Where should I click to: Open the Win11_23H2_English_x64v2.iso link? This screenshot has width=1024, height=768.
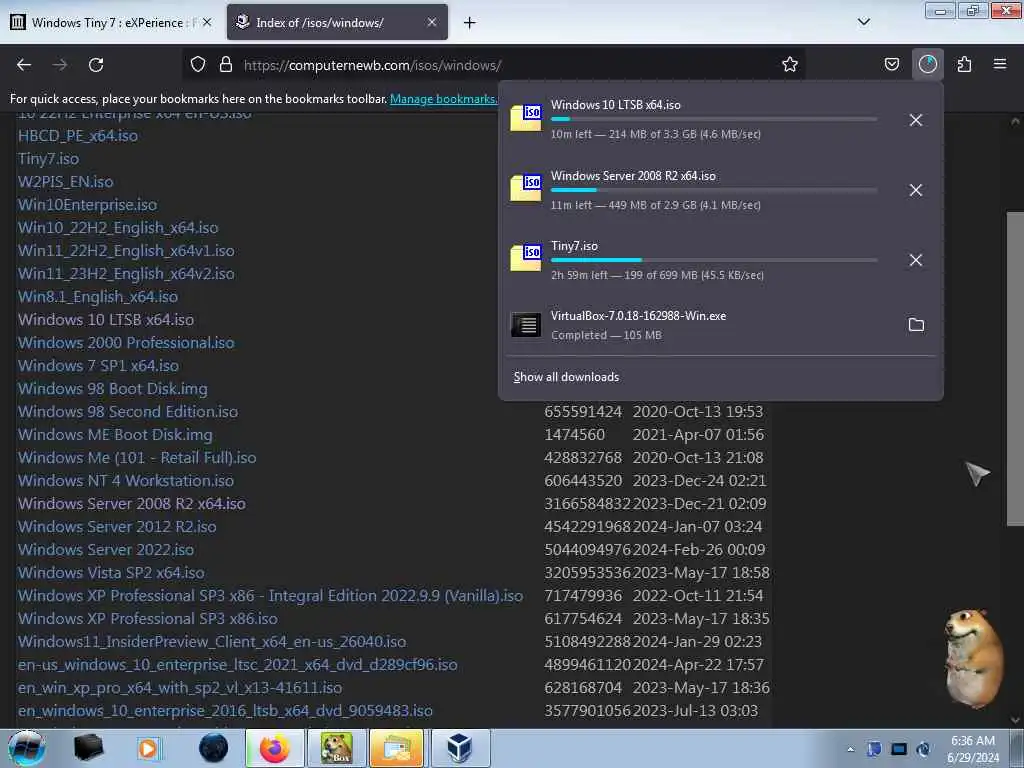(x=126, y=274)
